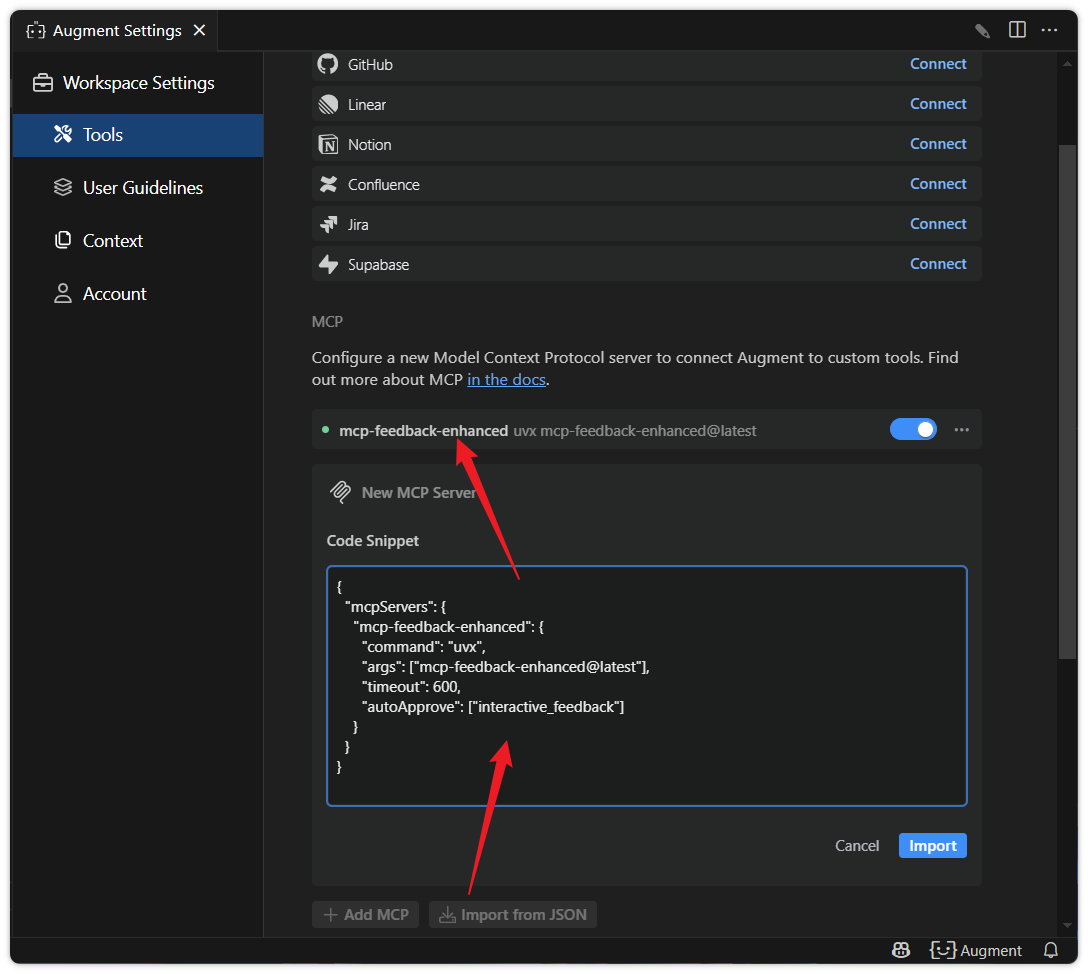Viewport: 1088px width, 974px height.
Task: Click the scrollbar down arrow
Action: 1066,925
